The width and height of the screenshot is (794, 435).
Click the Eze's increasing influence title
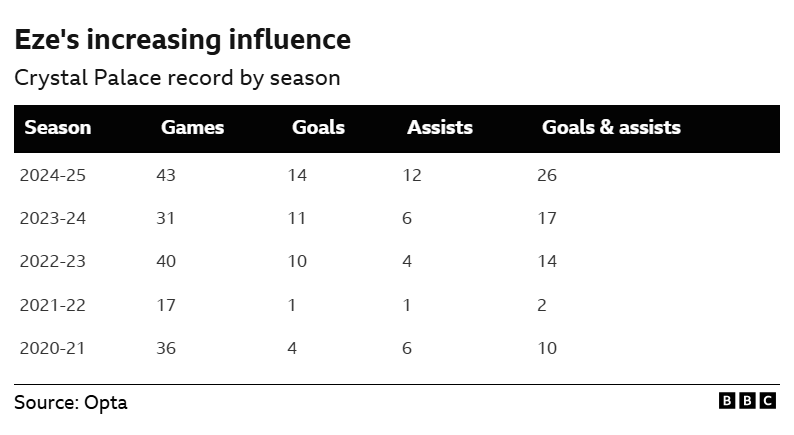(x=182, y=39)
